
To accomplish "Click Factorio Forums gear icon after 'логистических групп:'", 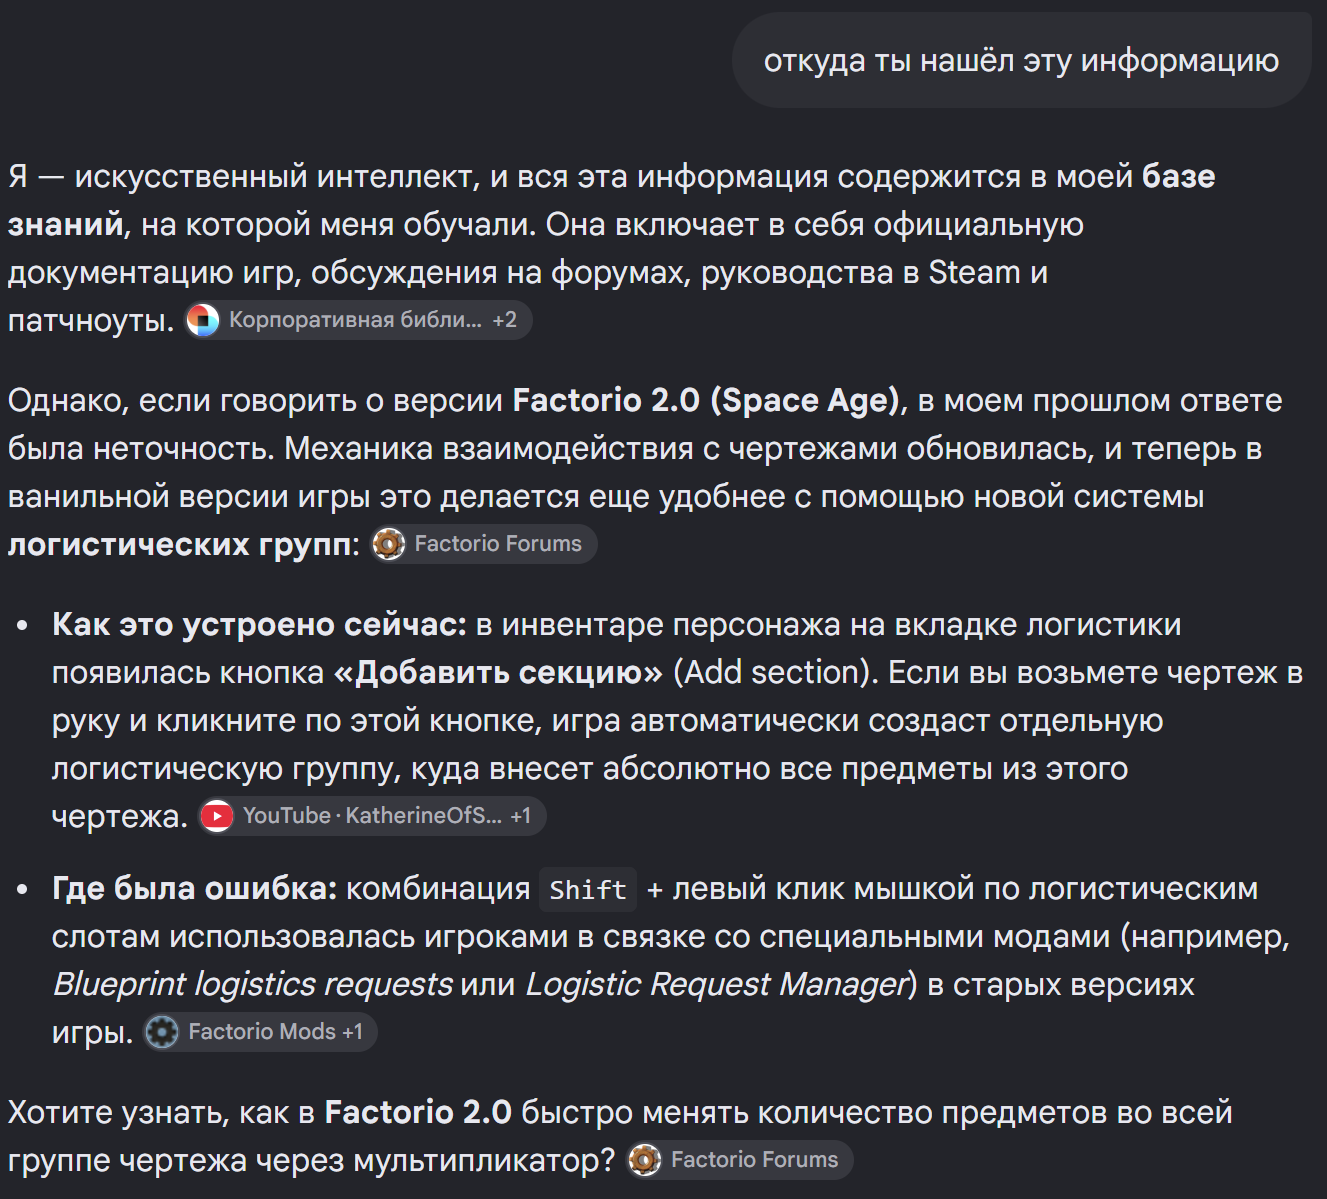I will [389, 544].
